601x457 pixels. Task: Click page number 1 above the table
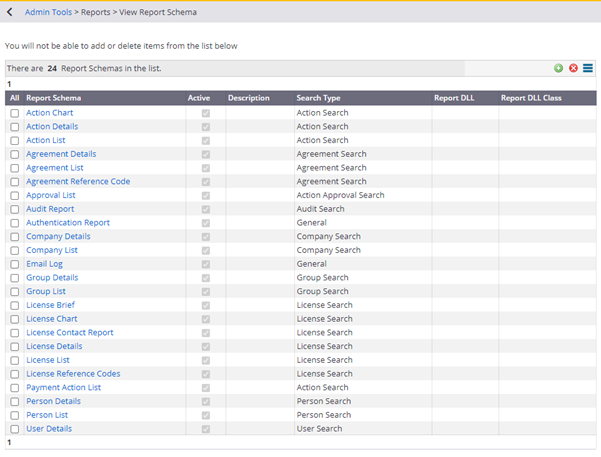coord(9,84)
